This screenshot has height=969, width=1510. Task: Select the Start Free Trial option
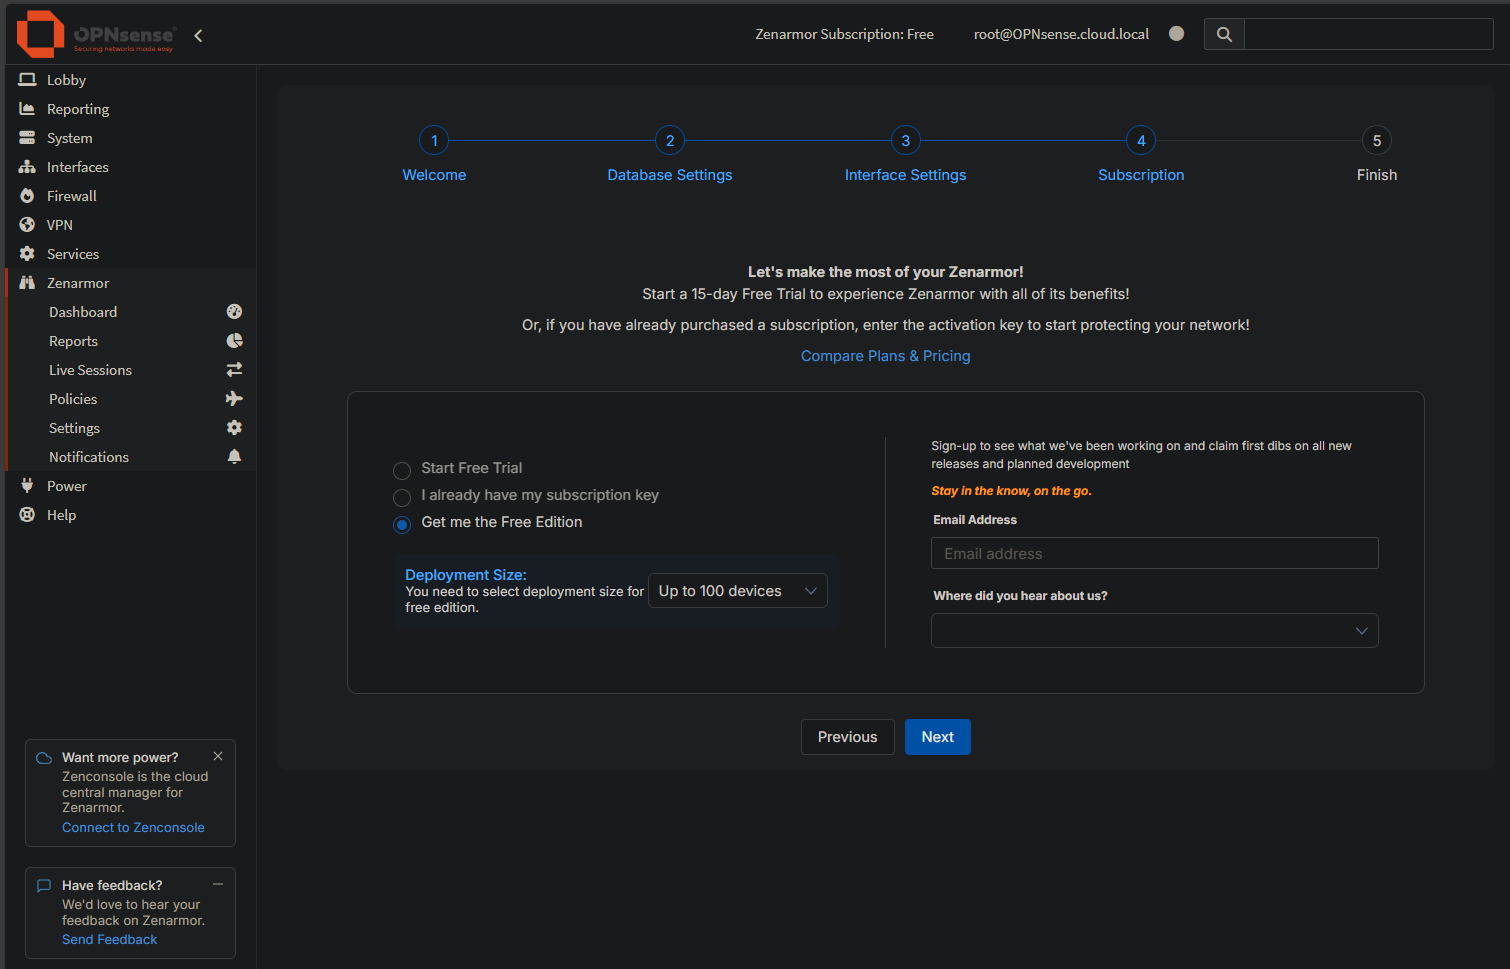pyautogui.click(x=402, y=470)
